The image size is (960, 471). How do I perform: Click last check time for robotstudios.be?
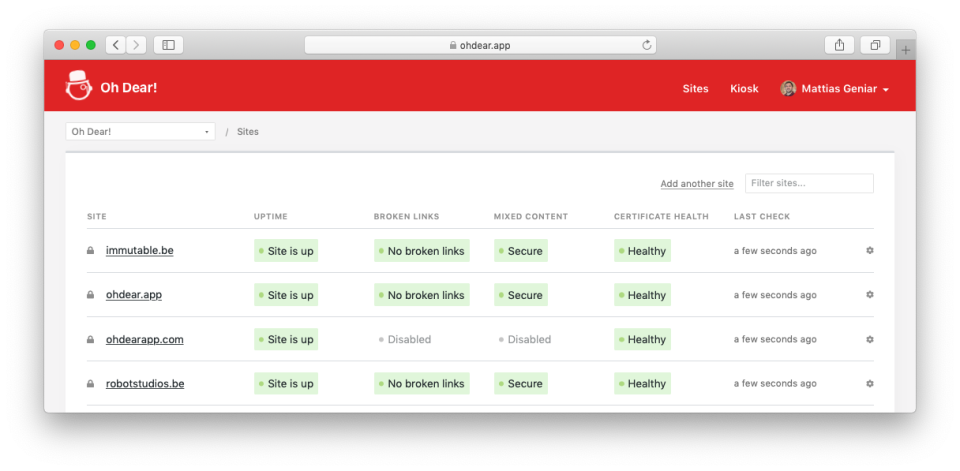(x=775, y=383)
